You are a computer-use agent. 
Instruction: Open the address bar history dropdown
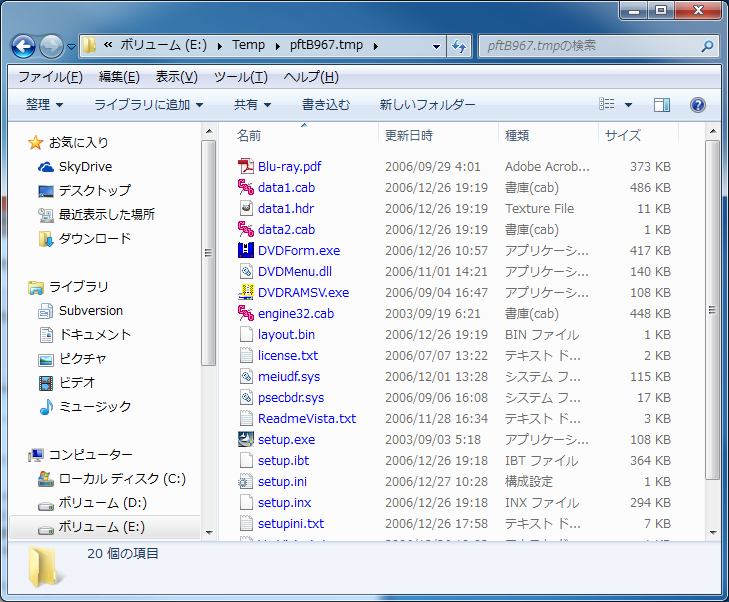click(436, 46)
